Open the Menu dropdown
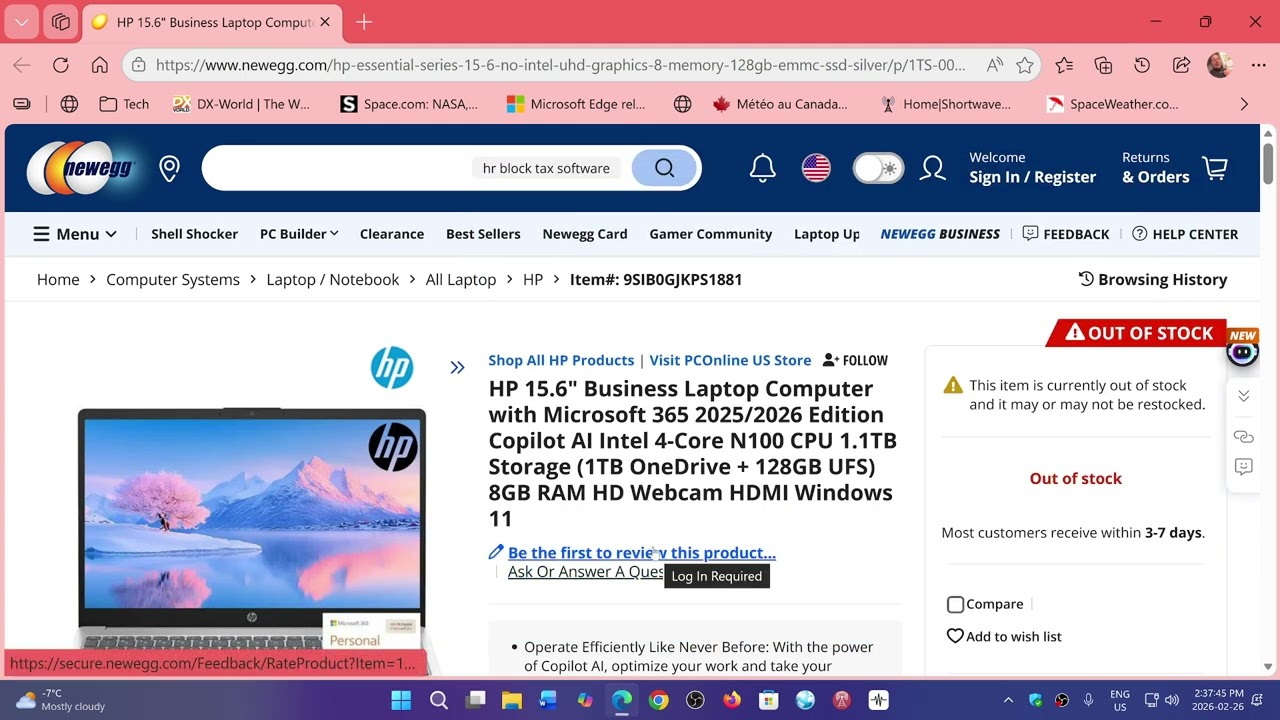1280x720 pixels. [75, 234]
